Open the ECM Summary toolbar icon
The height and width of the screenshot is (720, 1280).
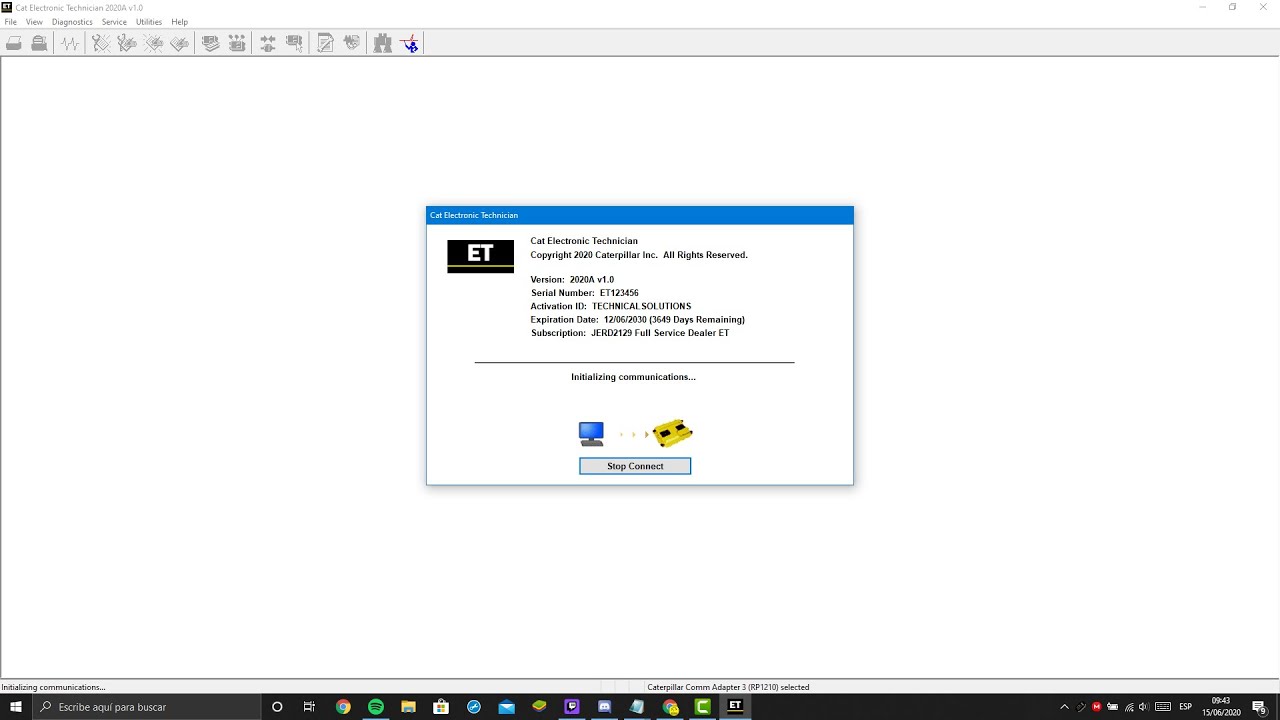click(211, 43)
